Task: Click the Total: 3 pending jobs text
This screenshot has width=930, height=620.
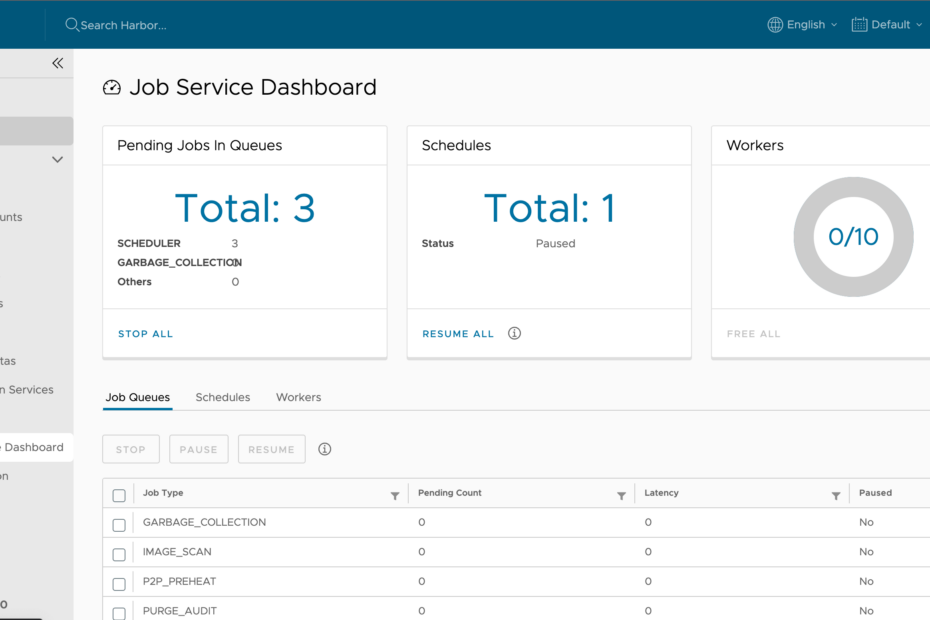Action: pos(245,208)
